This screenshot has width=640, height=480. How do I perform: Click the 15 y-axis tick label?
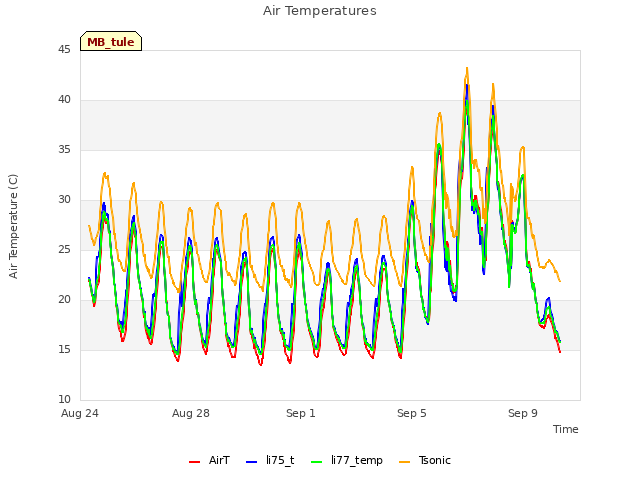click(64, 349)
